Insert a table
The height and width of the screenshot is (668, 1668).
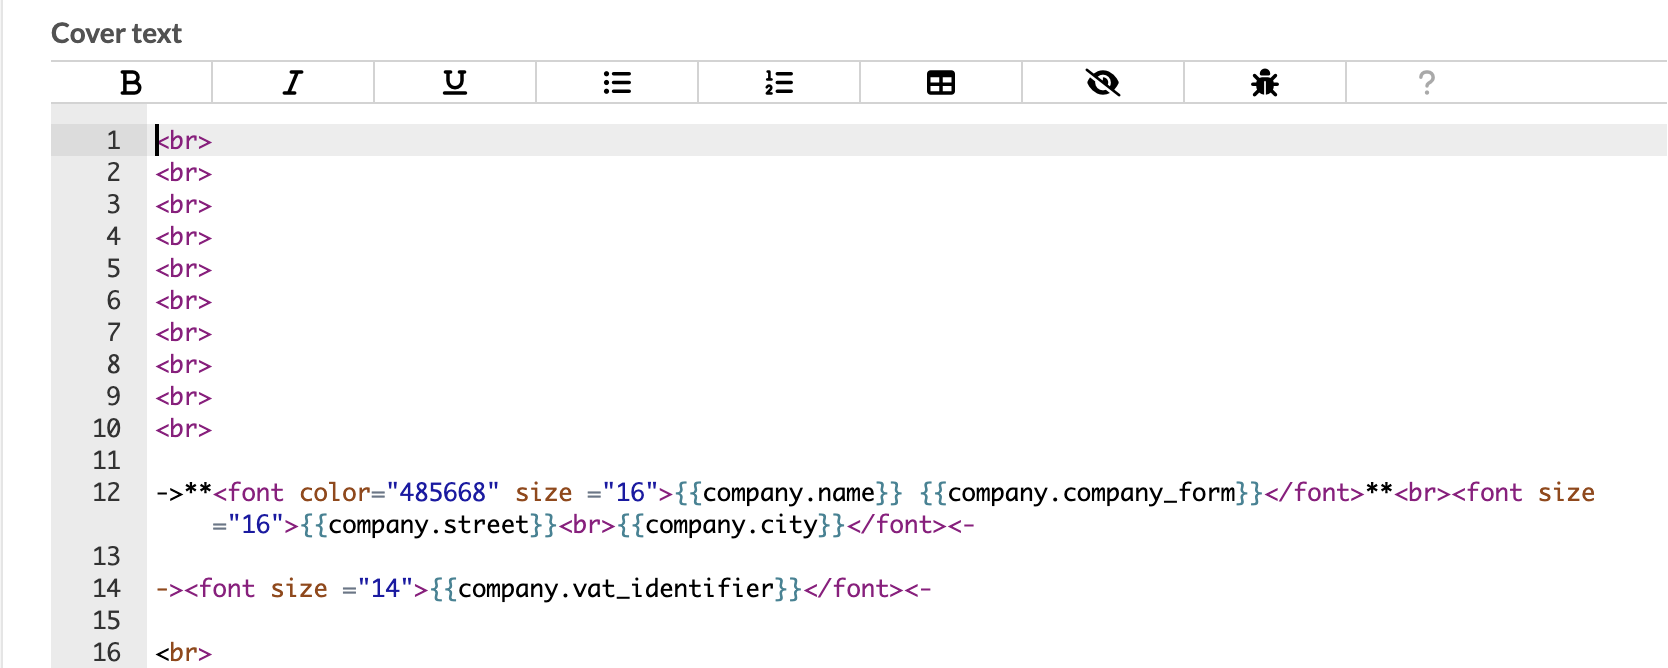[x=941, y=82]
